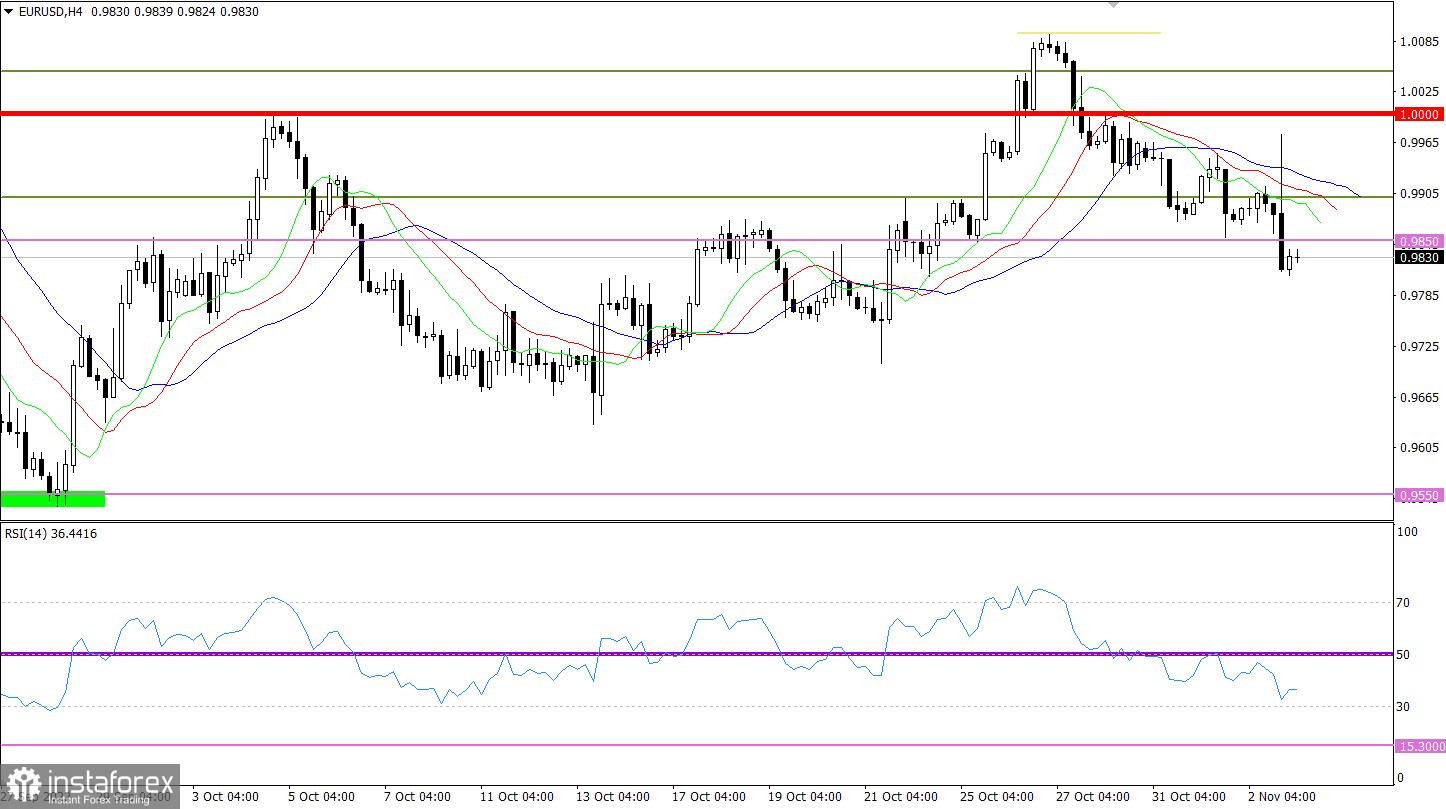Click the 7 Oct 04:00 date label

(418, 797)
